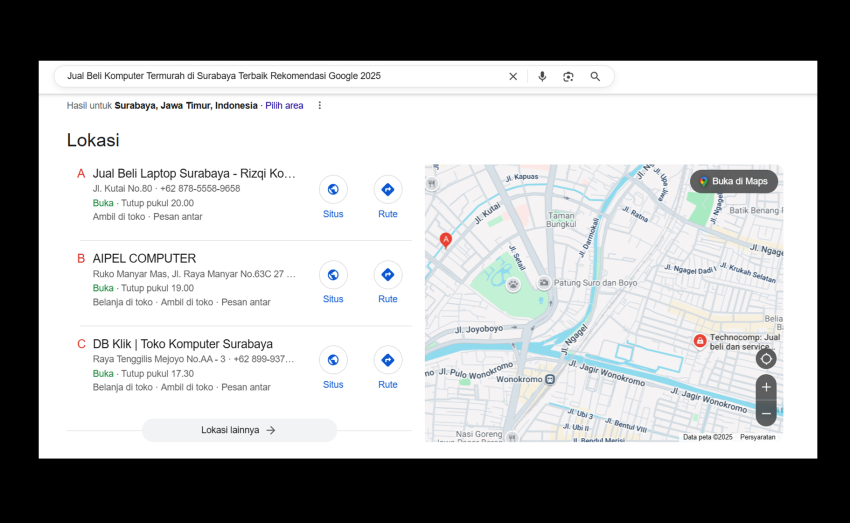The width and height of the screenshot is (850, 523).
Task: Clear the search query with X icon
Action: 513,76
